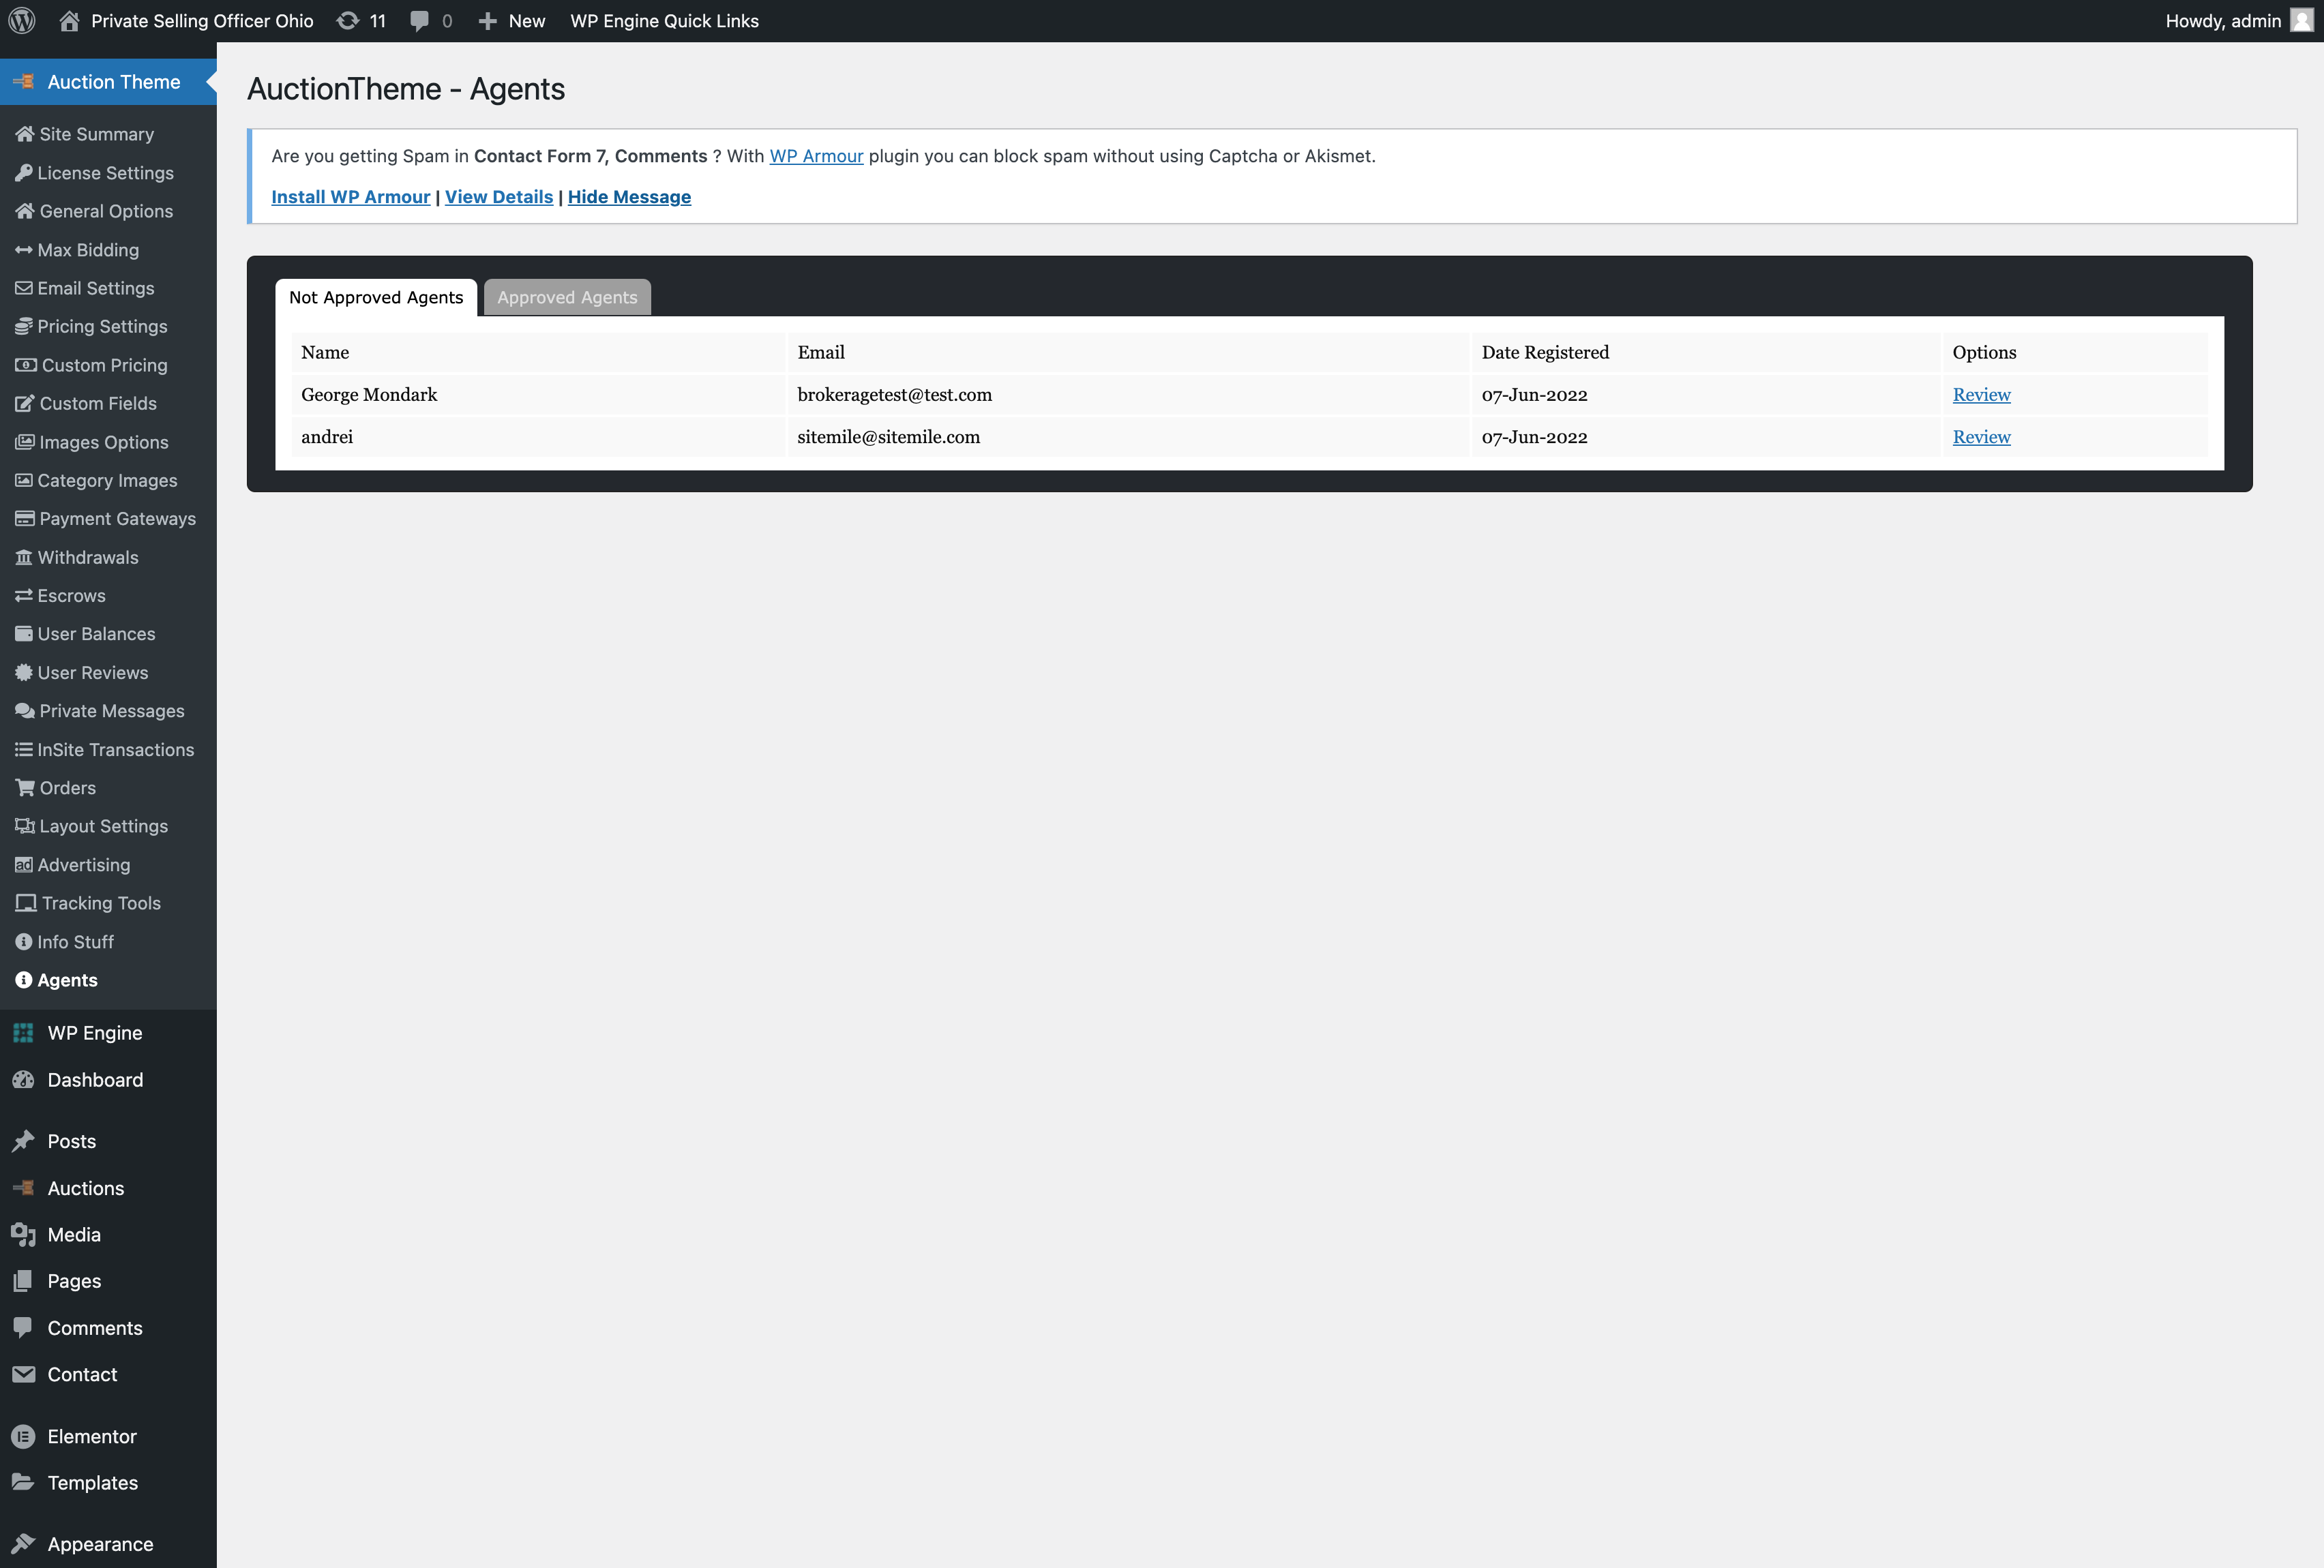The width and height of the screenshot is (2324, 1568).
Task: Click the pencil icon beside Custom Fields
Action: point(24,403)
